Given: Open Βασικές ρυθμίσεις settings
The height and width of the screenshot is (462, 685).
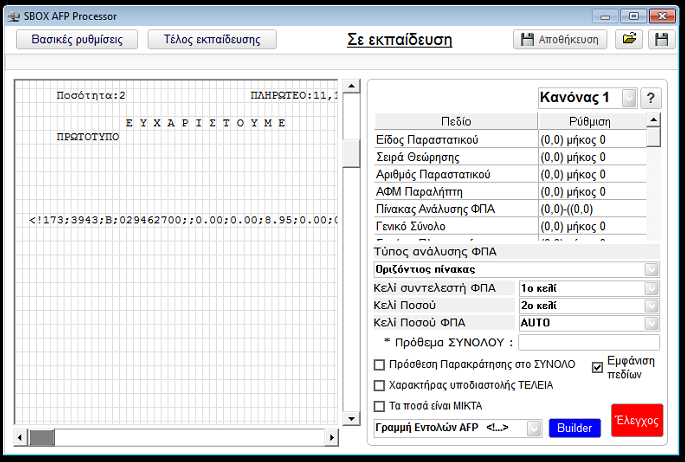Looking at the screenshot, I should 77,39.
